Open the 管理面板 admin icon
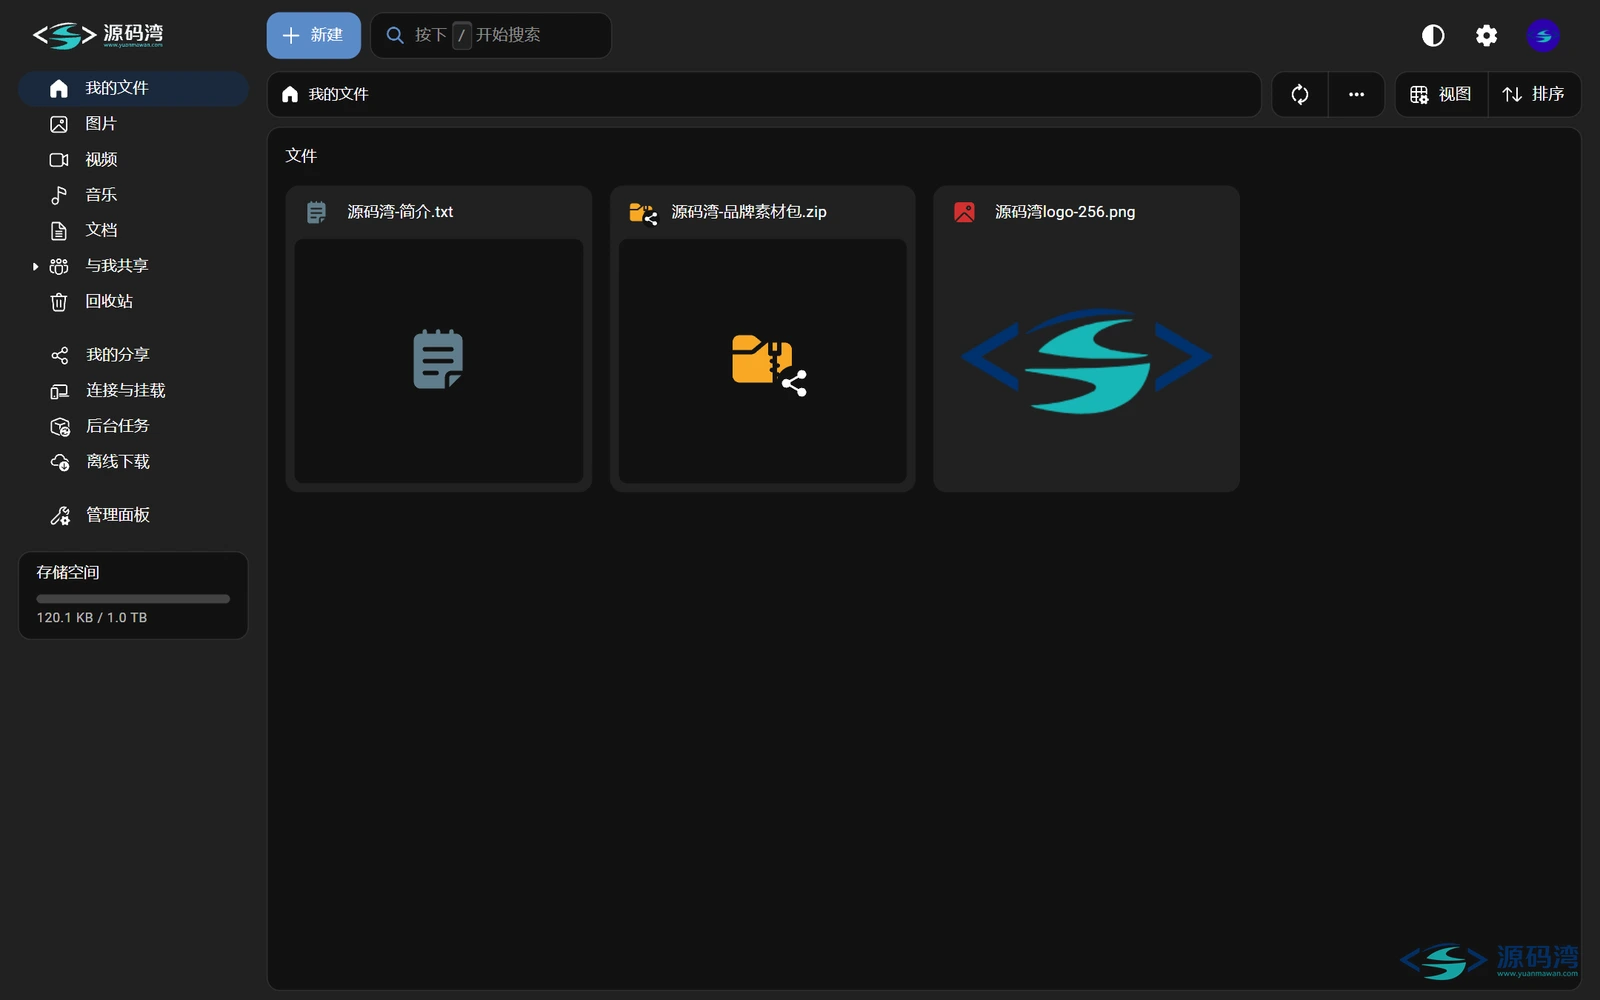The width and height of the screenshot is (1600, 1000). 60,516
